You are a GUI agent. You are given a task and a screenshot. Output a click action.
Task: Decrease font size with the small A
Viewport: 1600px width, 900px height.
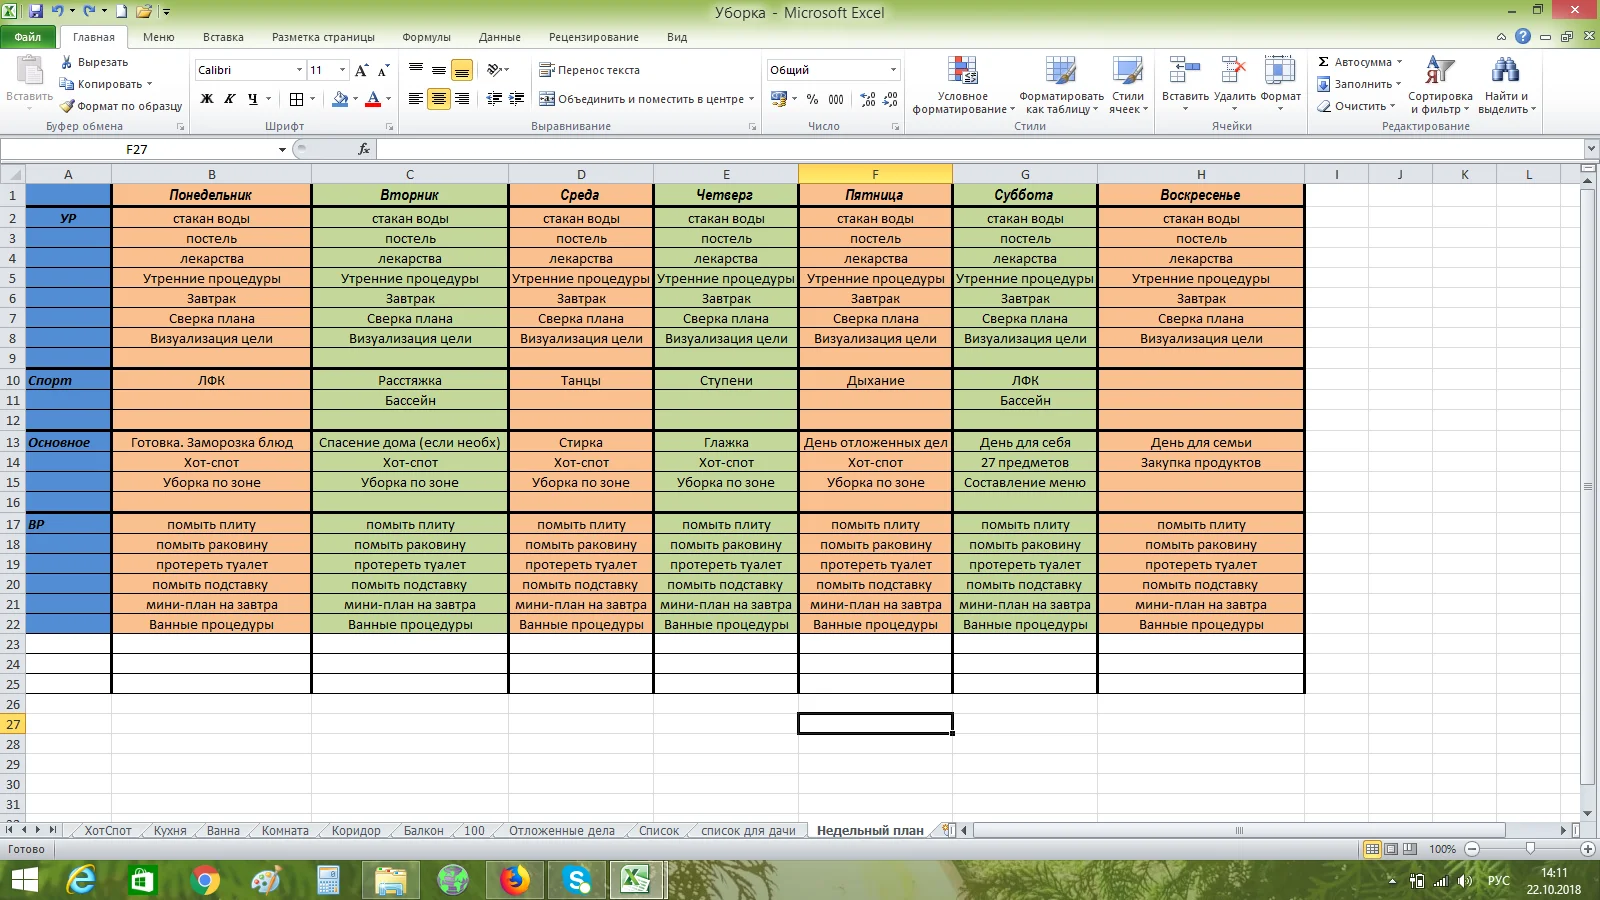(x=383, y=70)
